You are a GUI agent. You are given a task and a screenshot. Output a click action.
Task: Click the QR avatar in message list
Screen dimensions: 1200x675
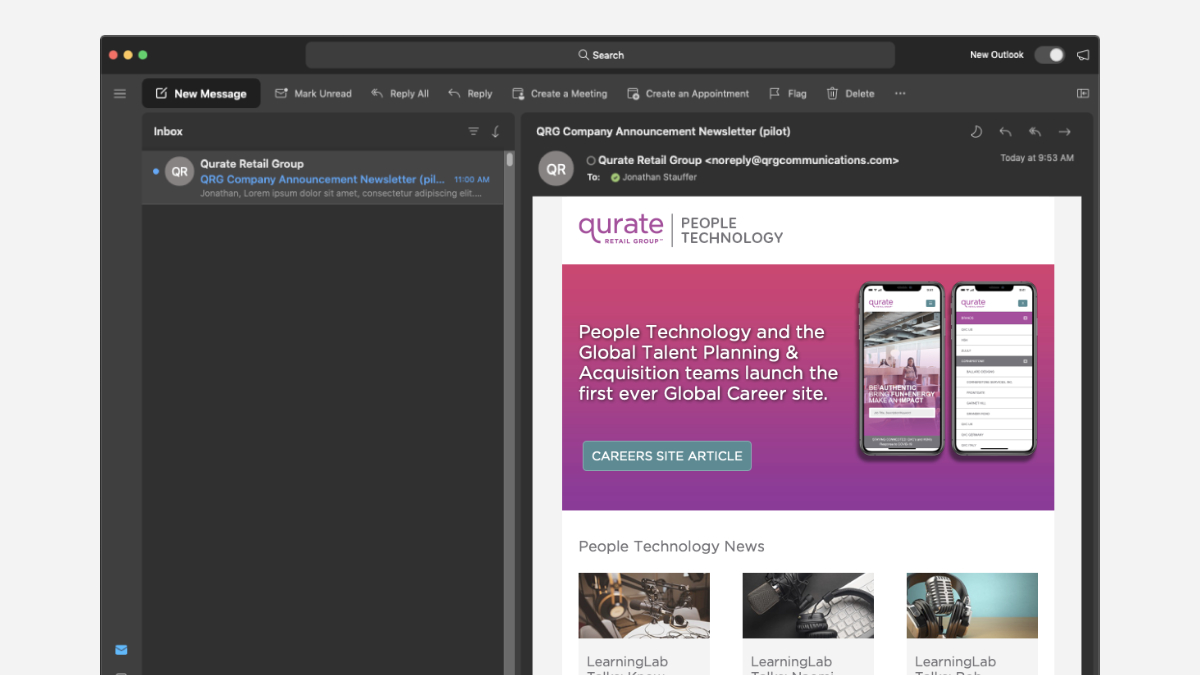(x=179, y=172)
